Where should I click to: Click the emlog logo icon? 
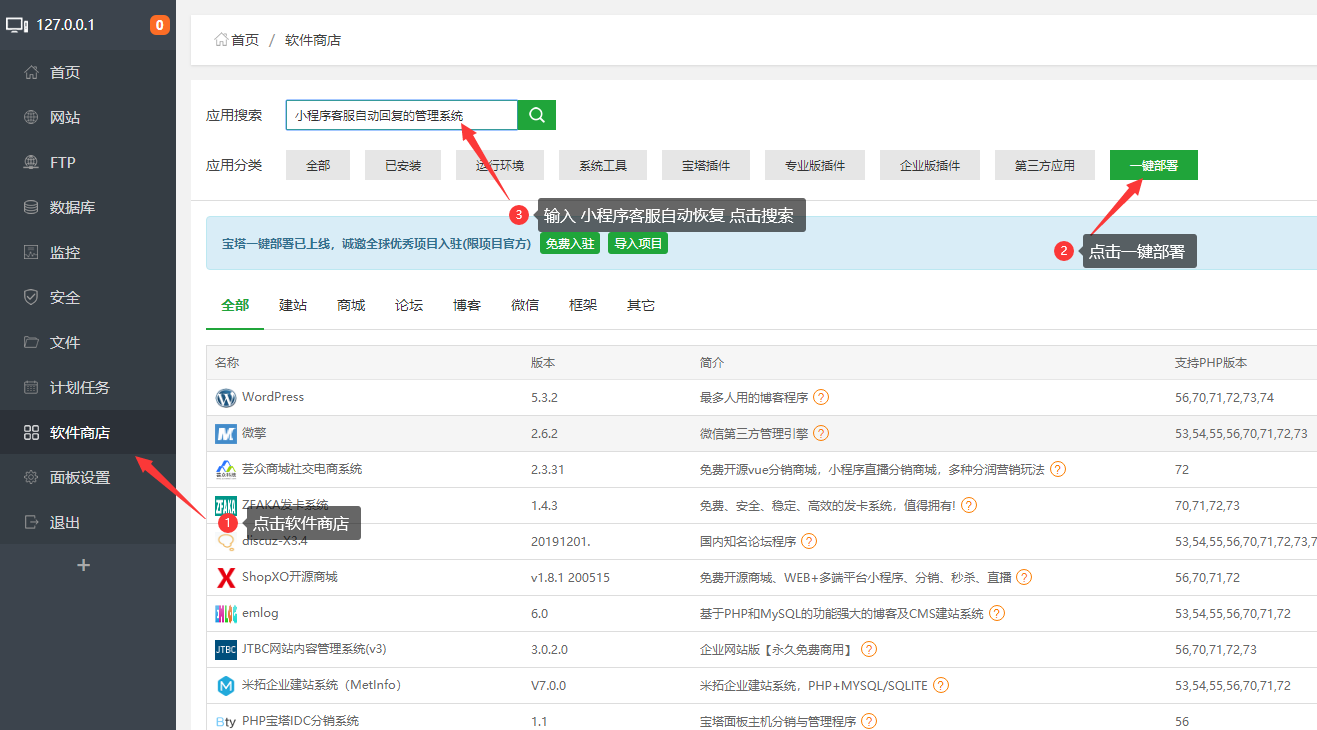point(226,614)
